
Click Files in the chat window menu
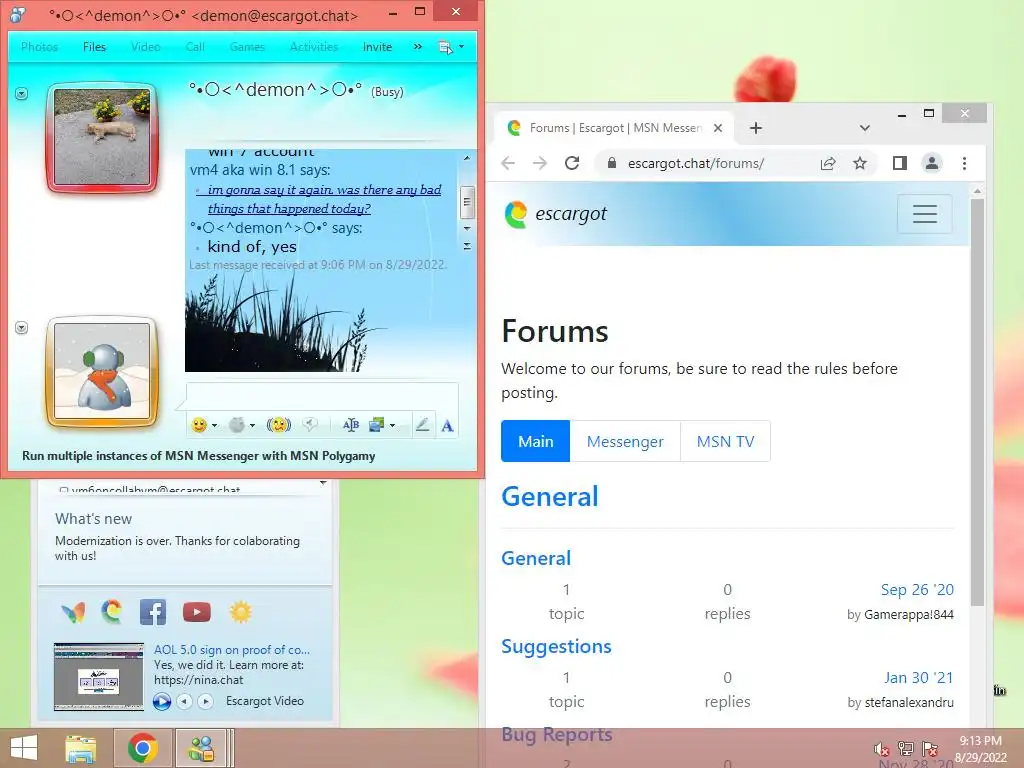point(94,47)
